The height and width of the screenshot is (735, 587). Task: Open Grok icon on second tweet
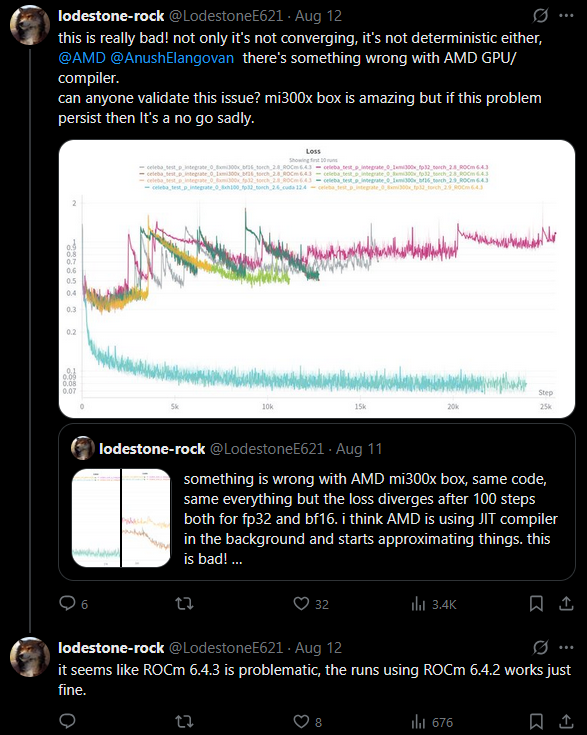(x=541, y=648)
